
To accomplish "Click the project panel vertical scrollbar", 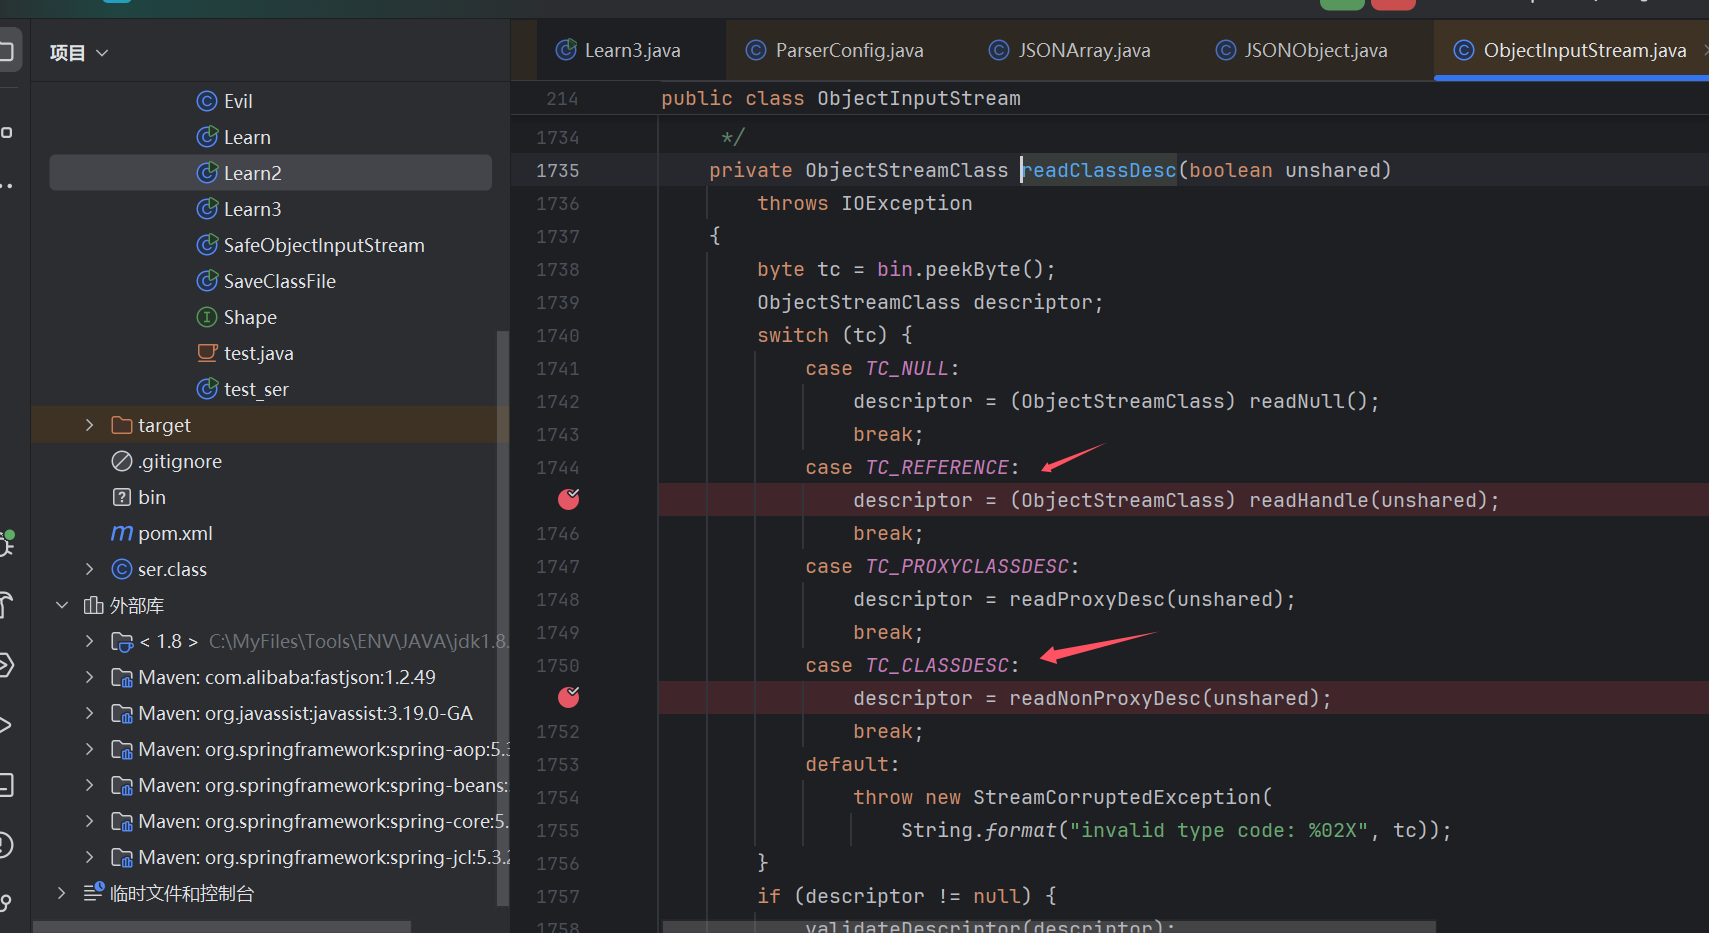I will coord(503,618).
